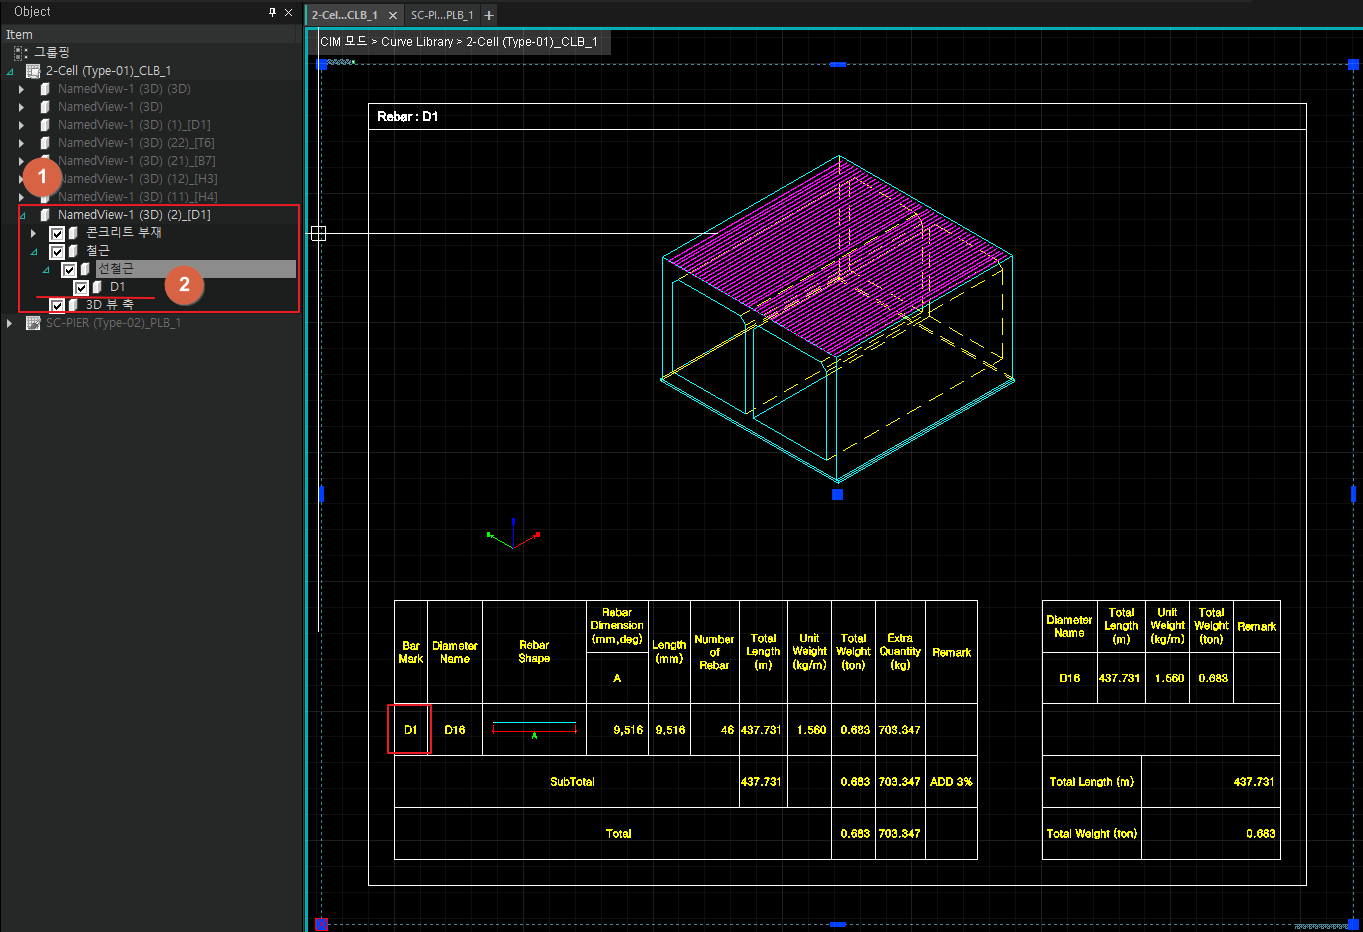Screen dimensions: 1363x932
Task: Click the Curve Library breadcrumb
Action: (x=417, y=41)
